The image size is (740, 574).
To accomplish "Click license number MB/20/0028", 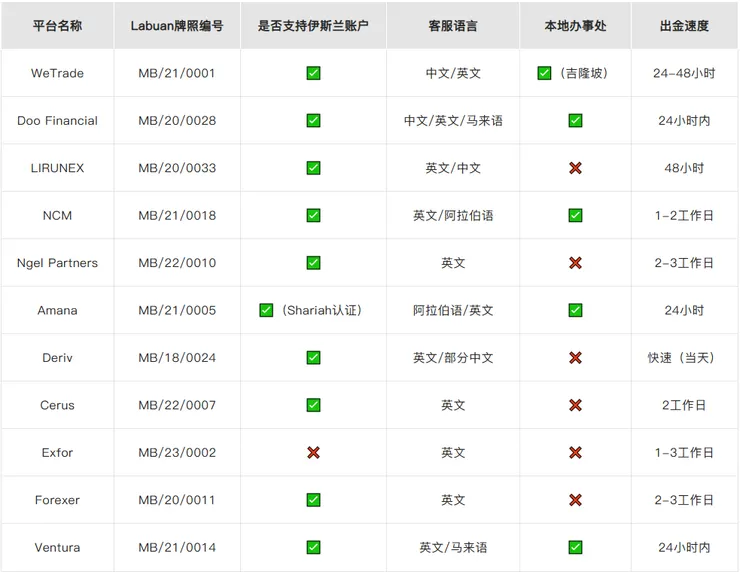I will [x=177, y=120].
